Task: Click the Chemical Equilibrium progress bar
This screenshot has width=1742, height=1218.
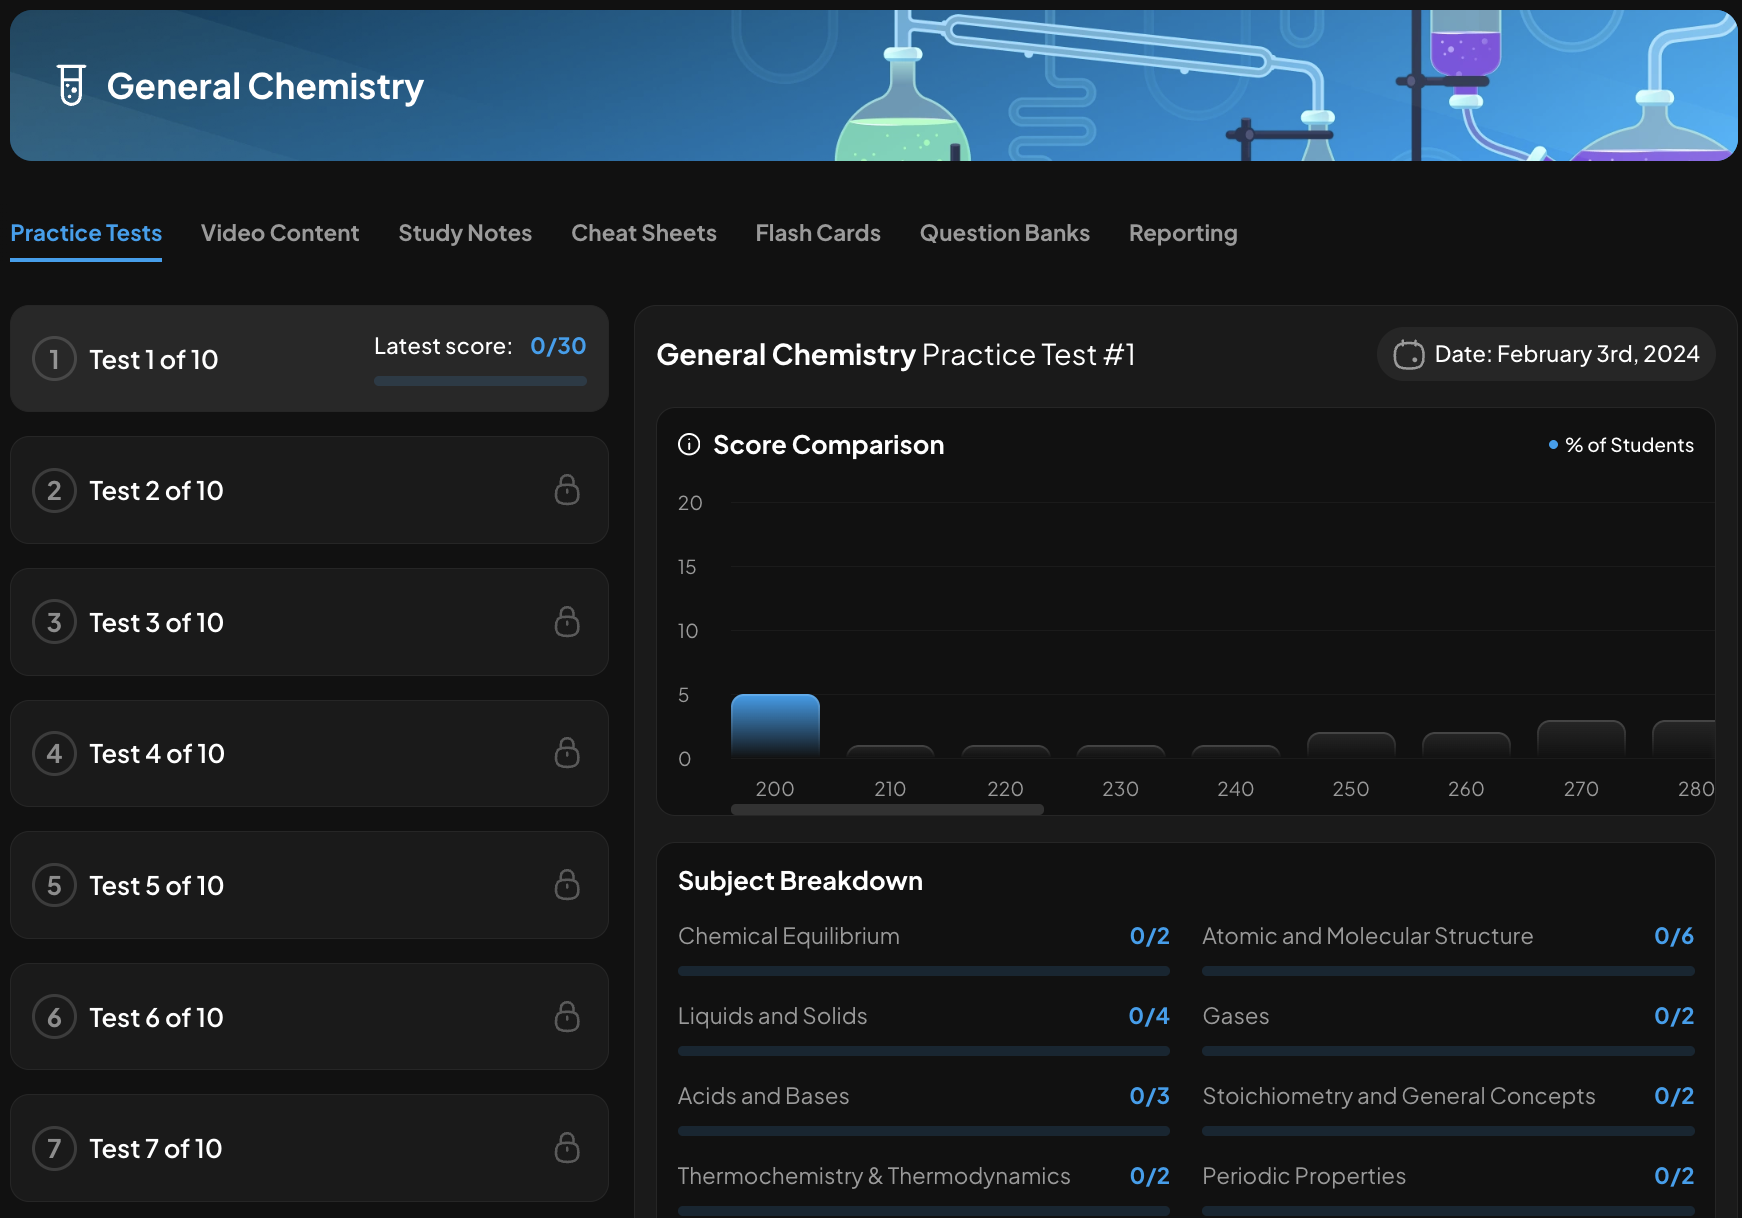Action: [924, 971]
